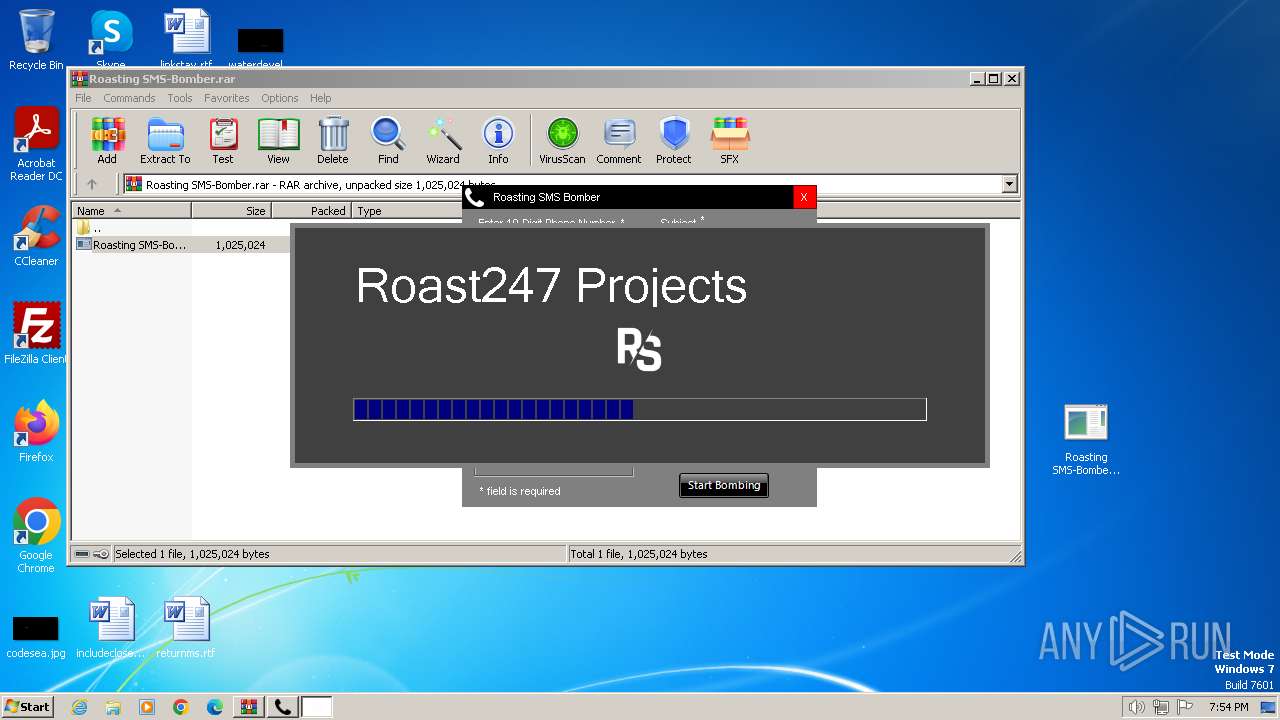Switch to SMS Bomber phone taskbar button

tap(283, 707)
